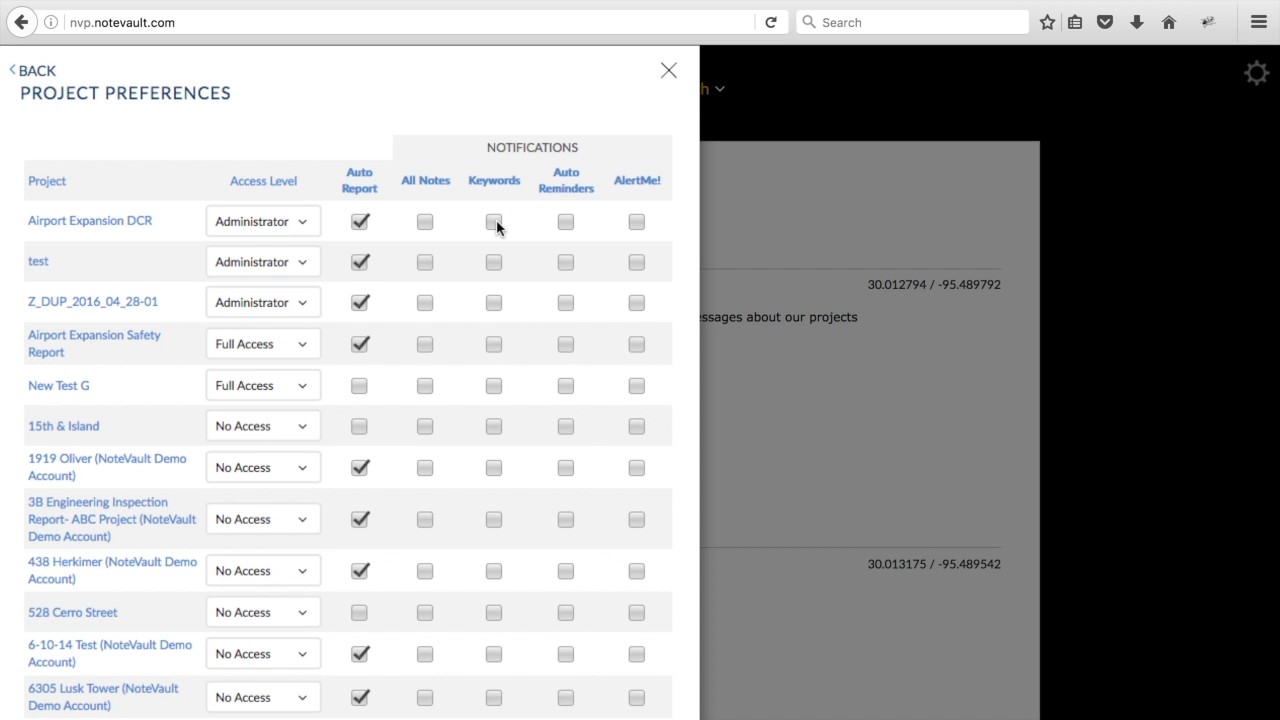
Task: Uncheck Auto Report for 6-10-14 Test
Action: point(360,654)
